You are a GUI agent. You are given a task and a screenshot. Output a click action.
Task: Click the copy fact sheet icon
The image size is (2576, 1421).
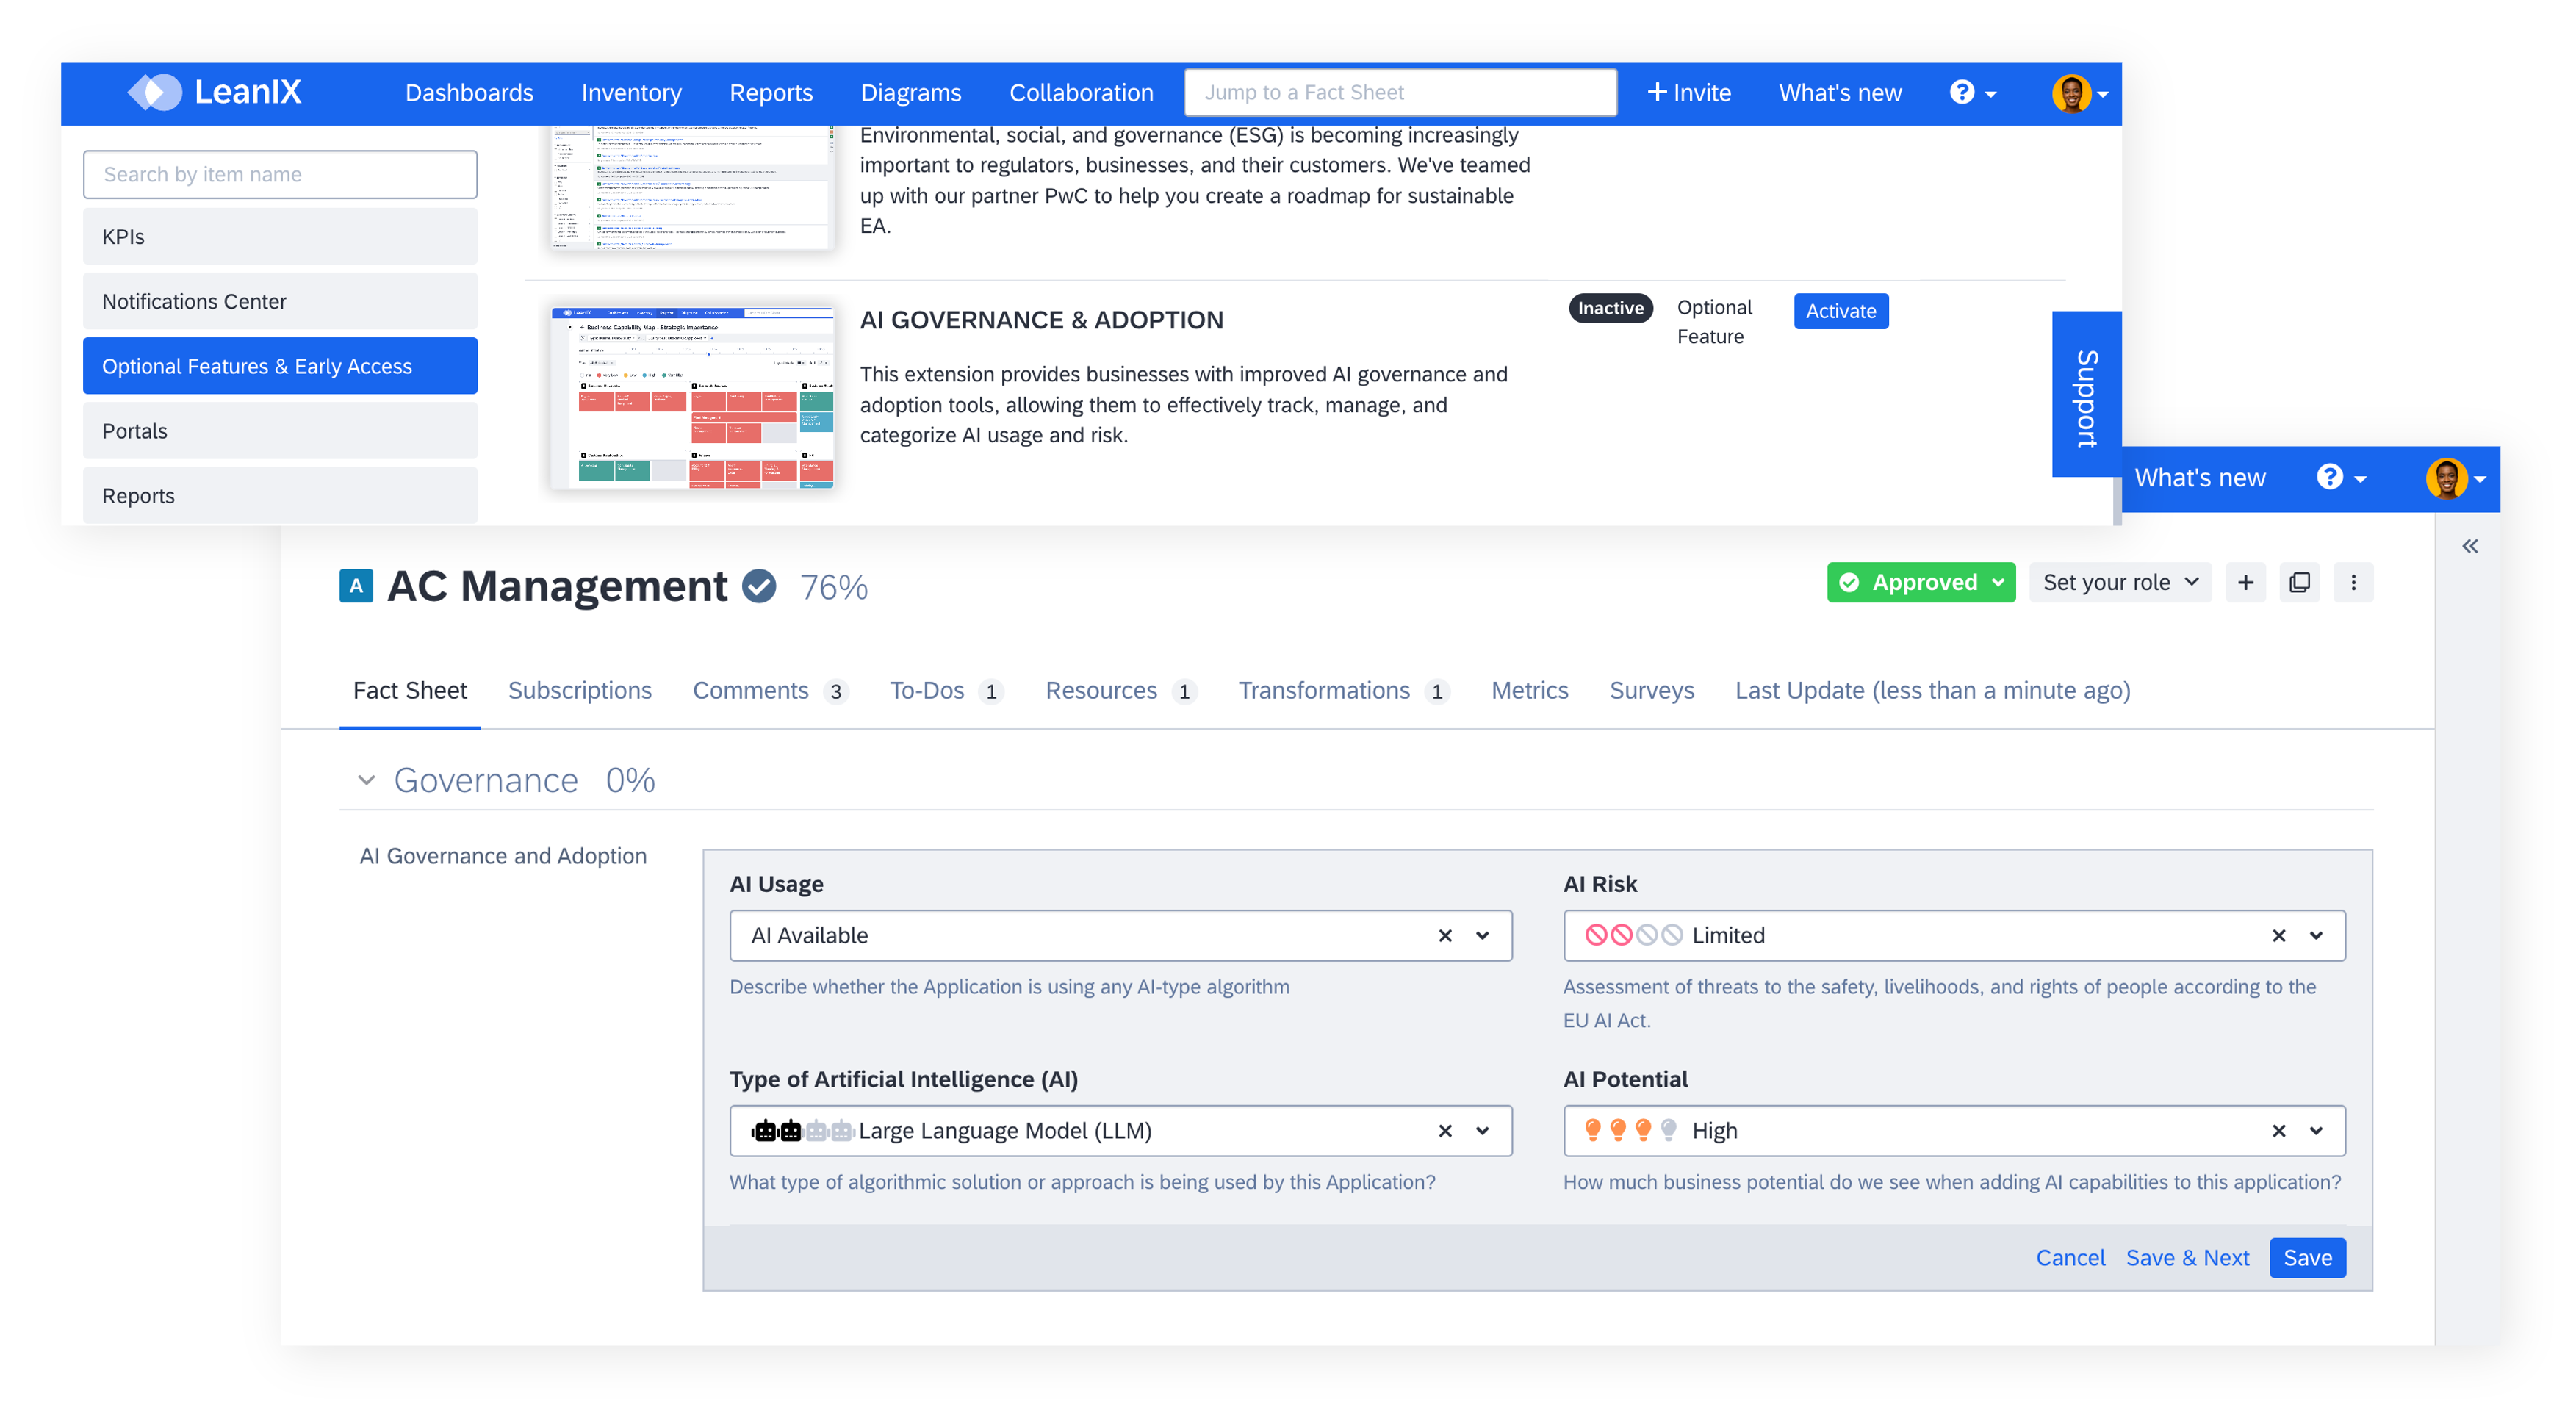pos(2299,582)
